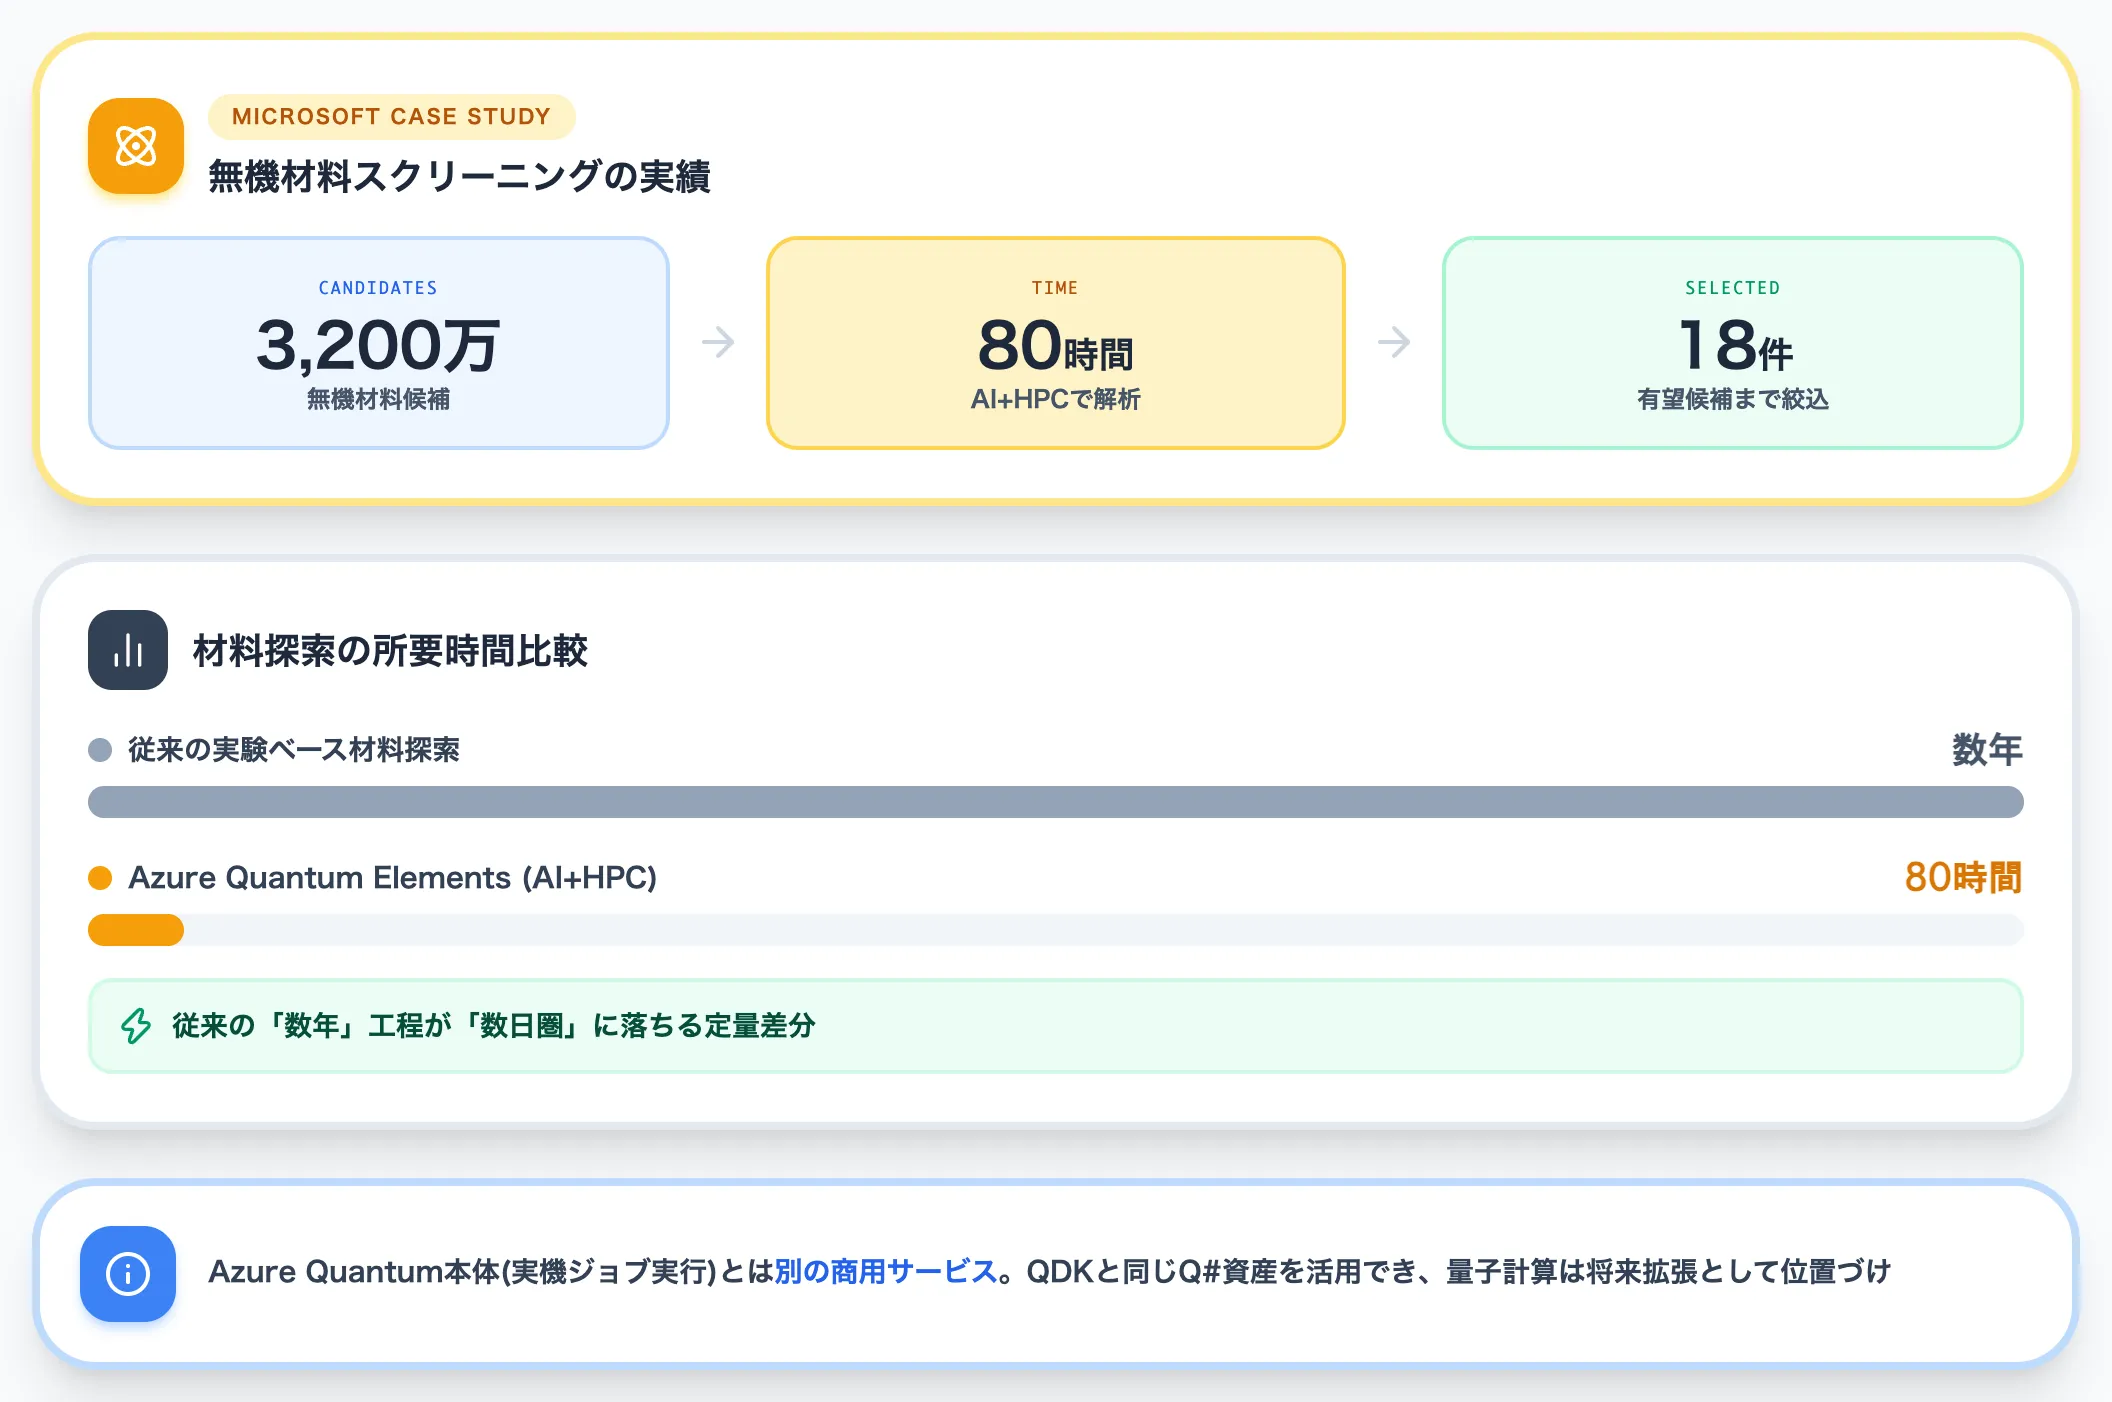Image resolution: width=2112 pixels, height=1402 pixels.
Task: Click the caption AI+HPCで解析
Action: pos(1056,399)
